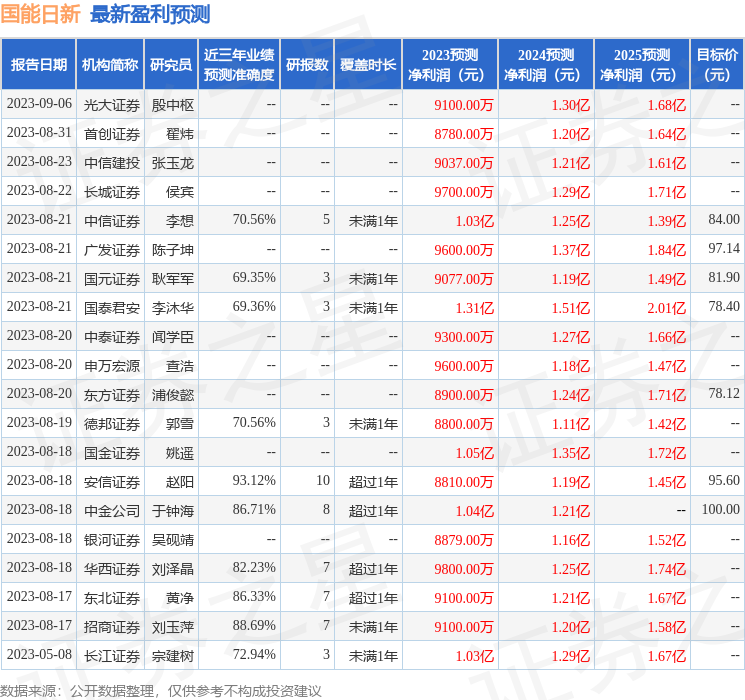Select the 国元证券 institution cell
This screenshot has height=700, width=745.
click(x=112, y=279)
